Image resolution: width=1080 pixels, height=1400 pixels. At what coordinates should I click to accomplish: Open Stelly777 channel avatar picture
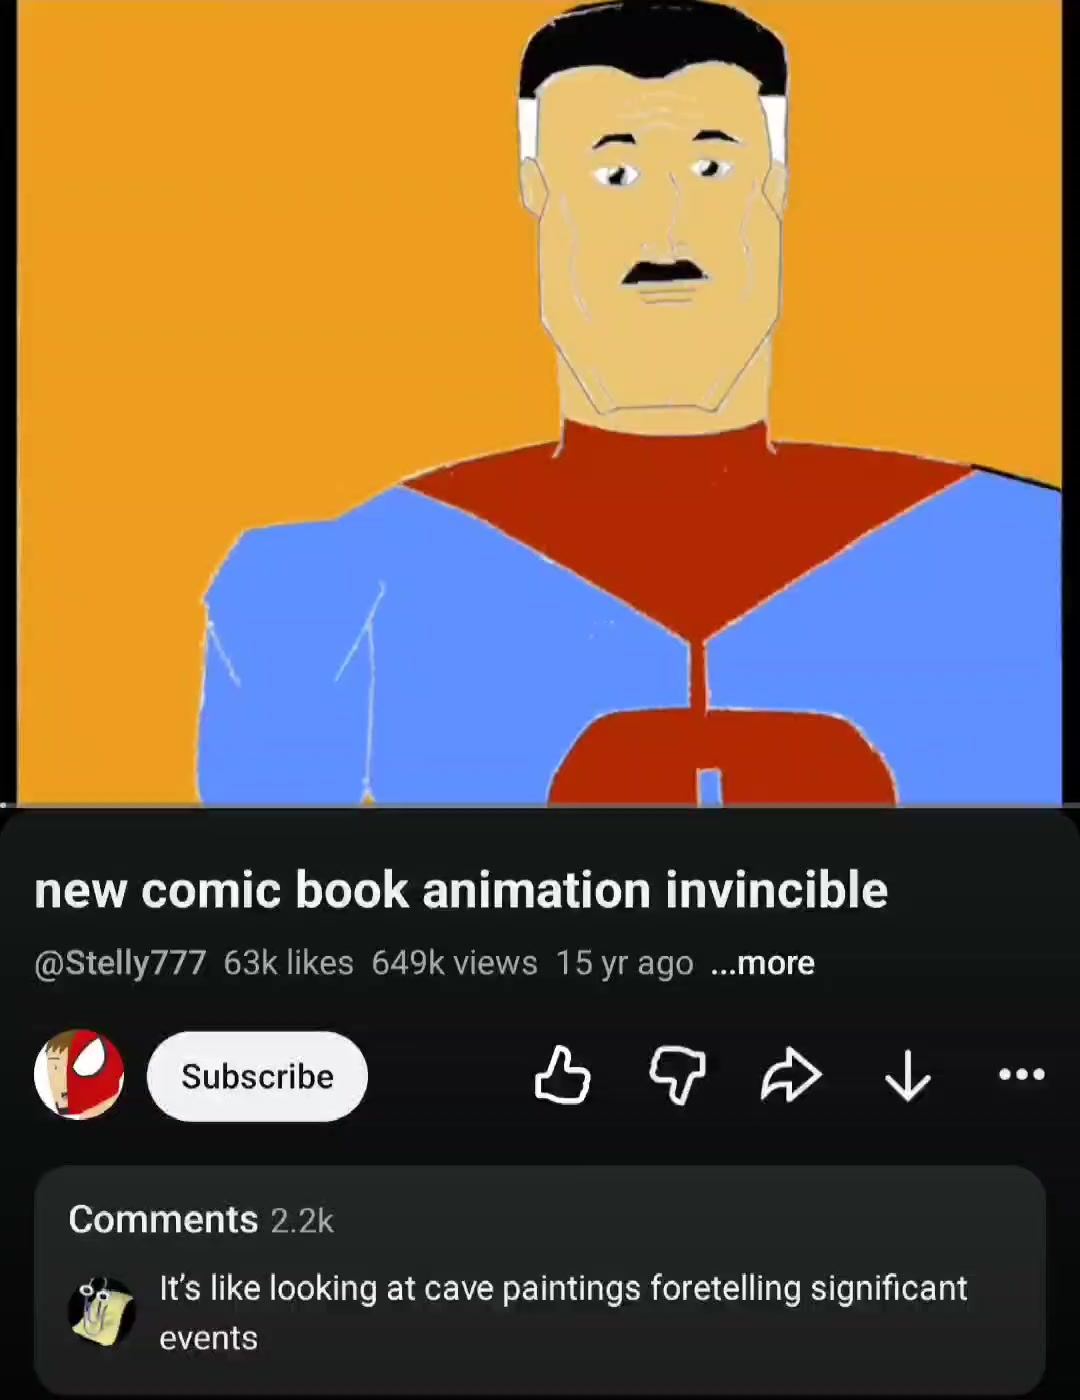click(79, 1075)
